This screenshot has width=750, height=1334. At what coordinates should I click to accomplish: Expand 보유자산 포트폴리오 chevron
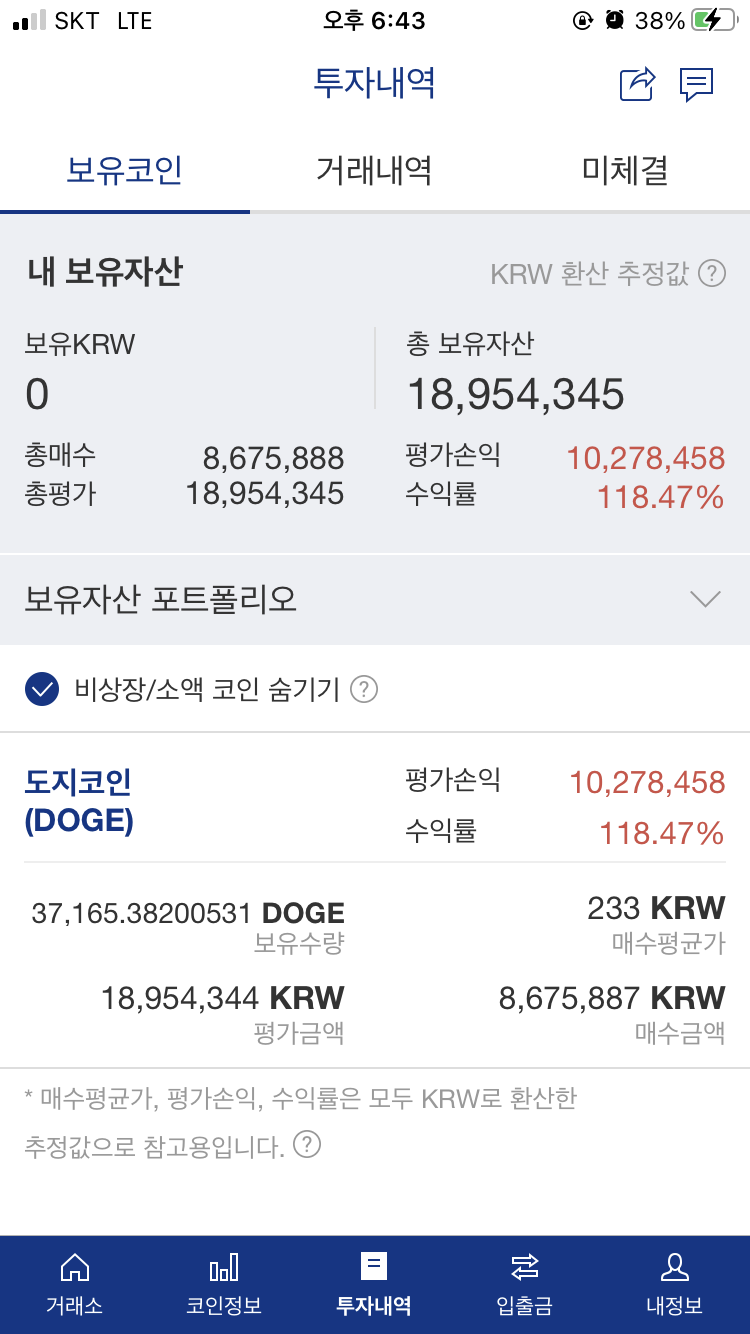(706, 599)
